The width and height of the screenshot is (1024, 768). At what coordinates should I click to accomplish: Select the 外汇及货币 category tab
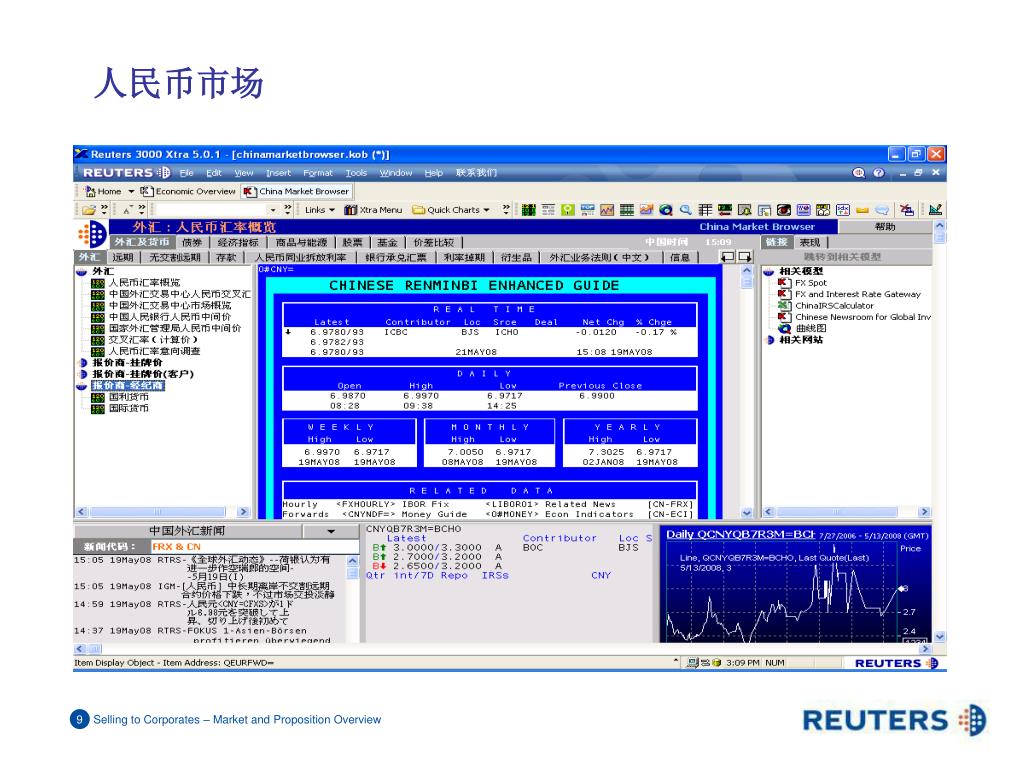pos(142,242)
